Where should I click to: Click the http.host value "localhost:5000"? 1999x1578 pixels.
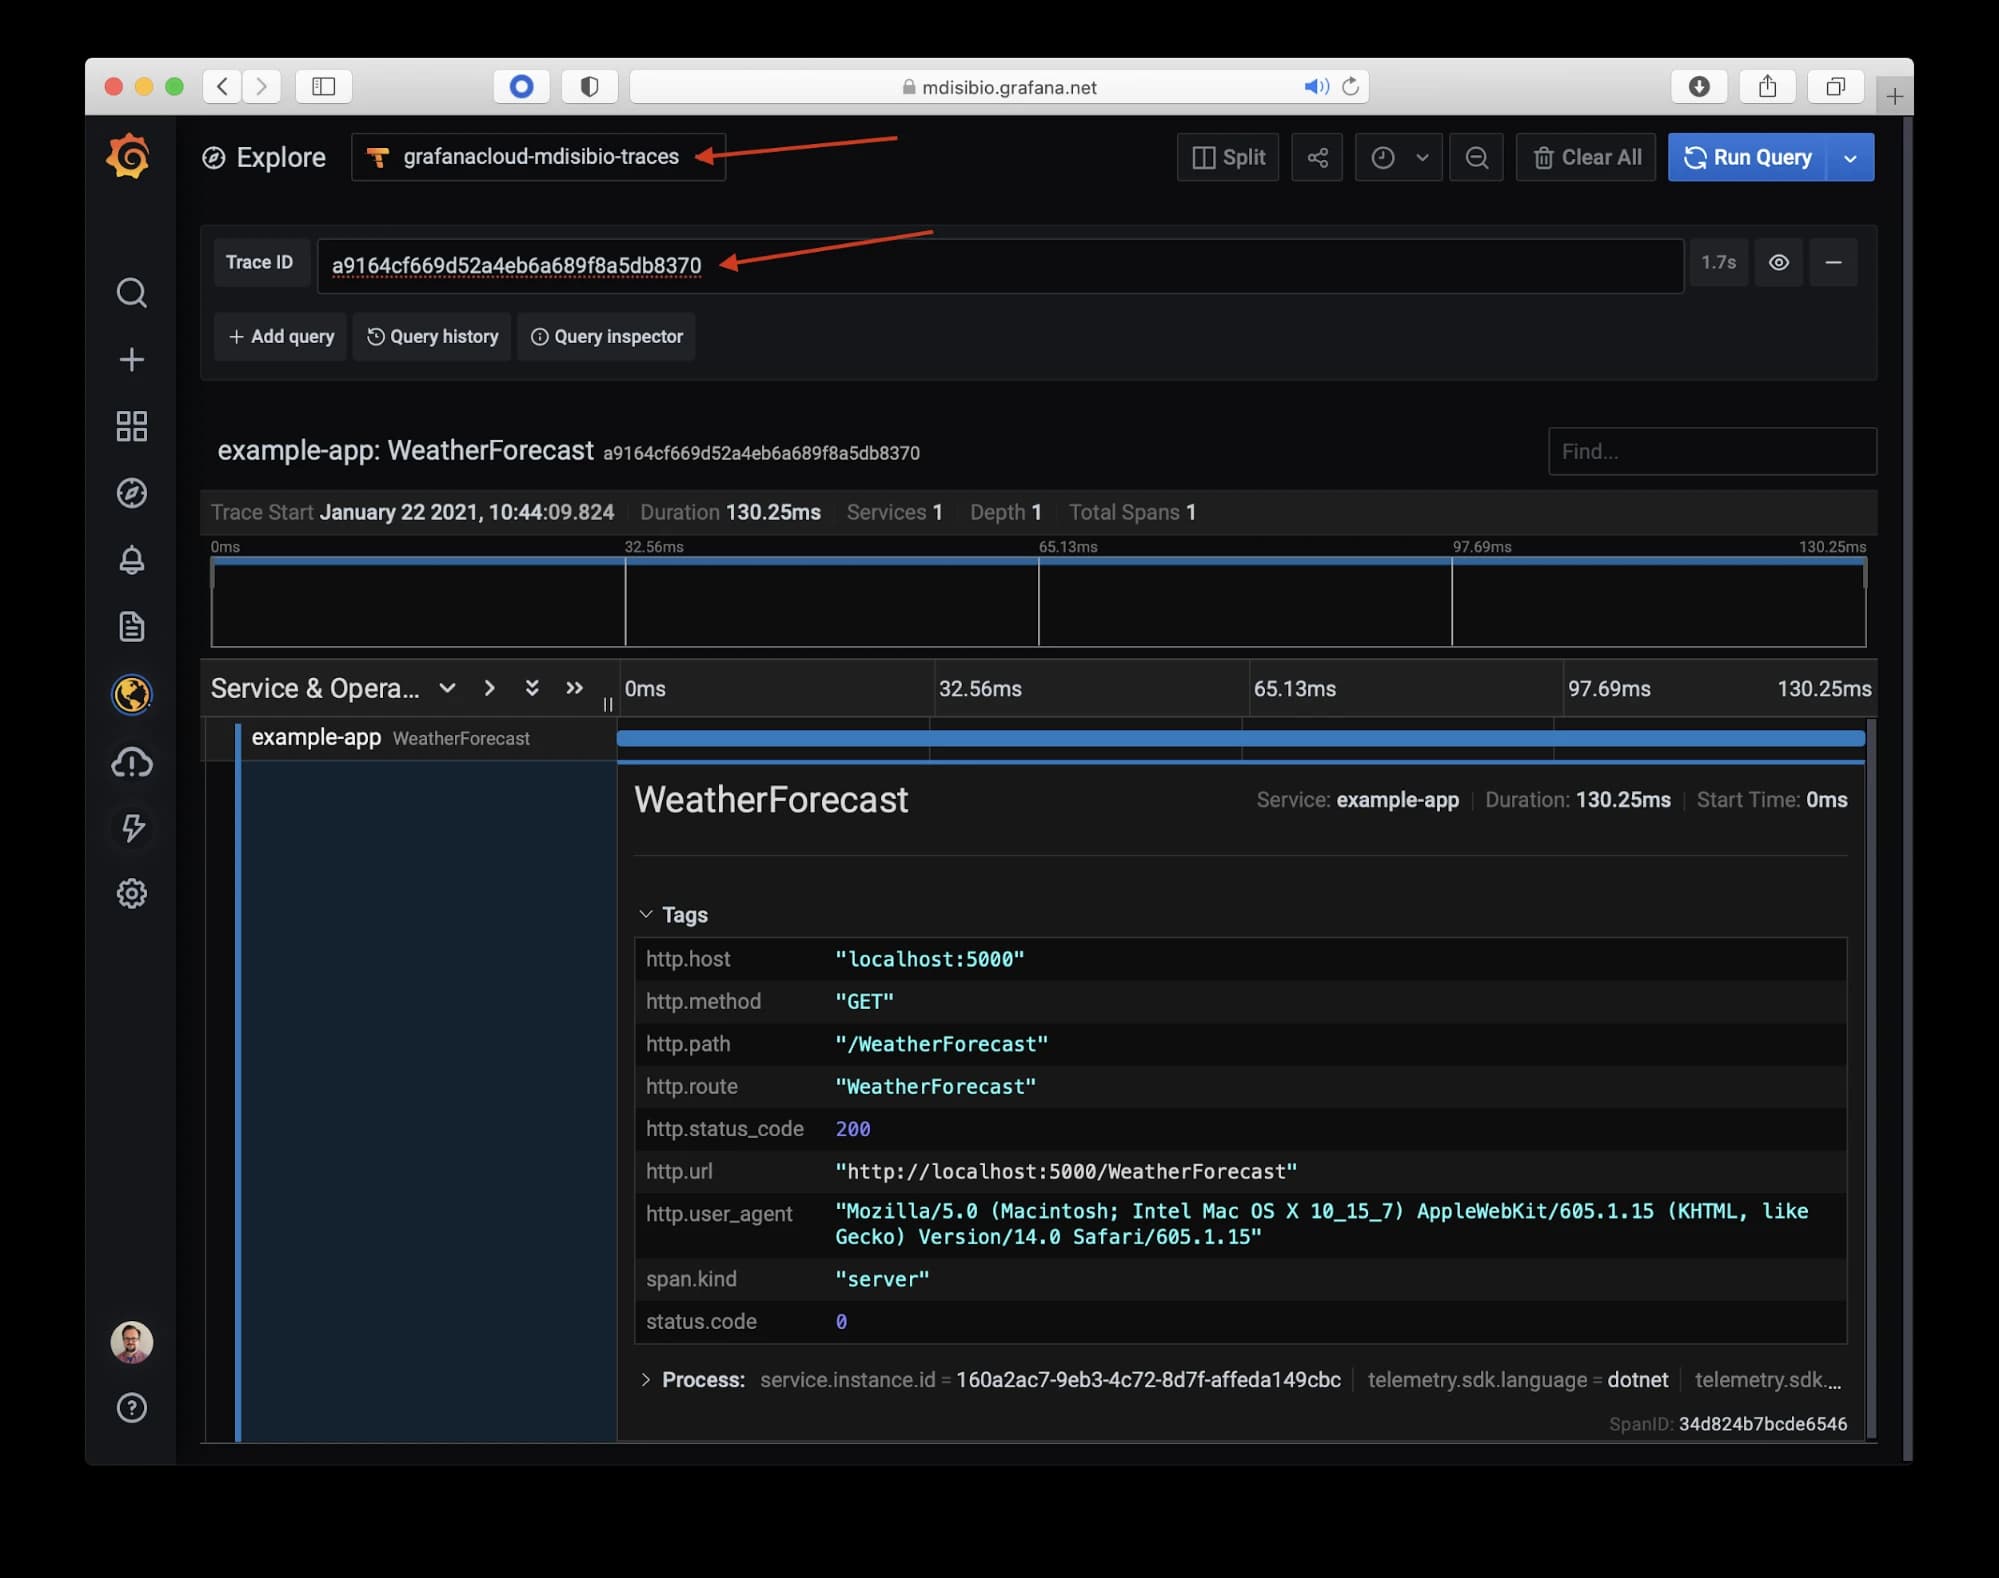930,959
